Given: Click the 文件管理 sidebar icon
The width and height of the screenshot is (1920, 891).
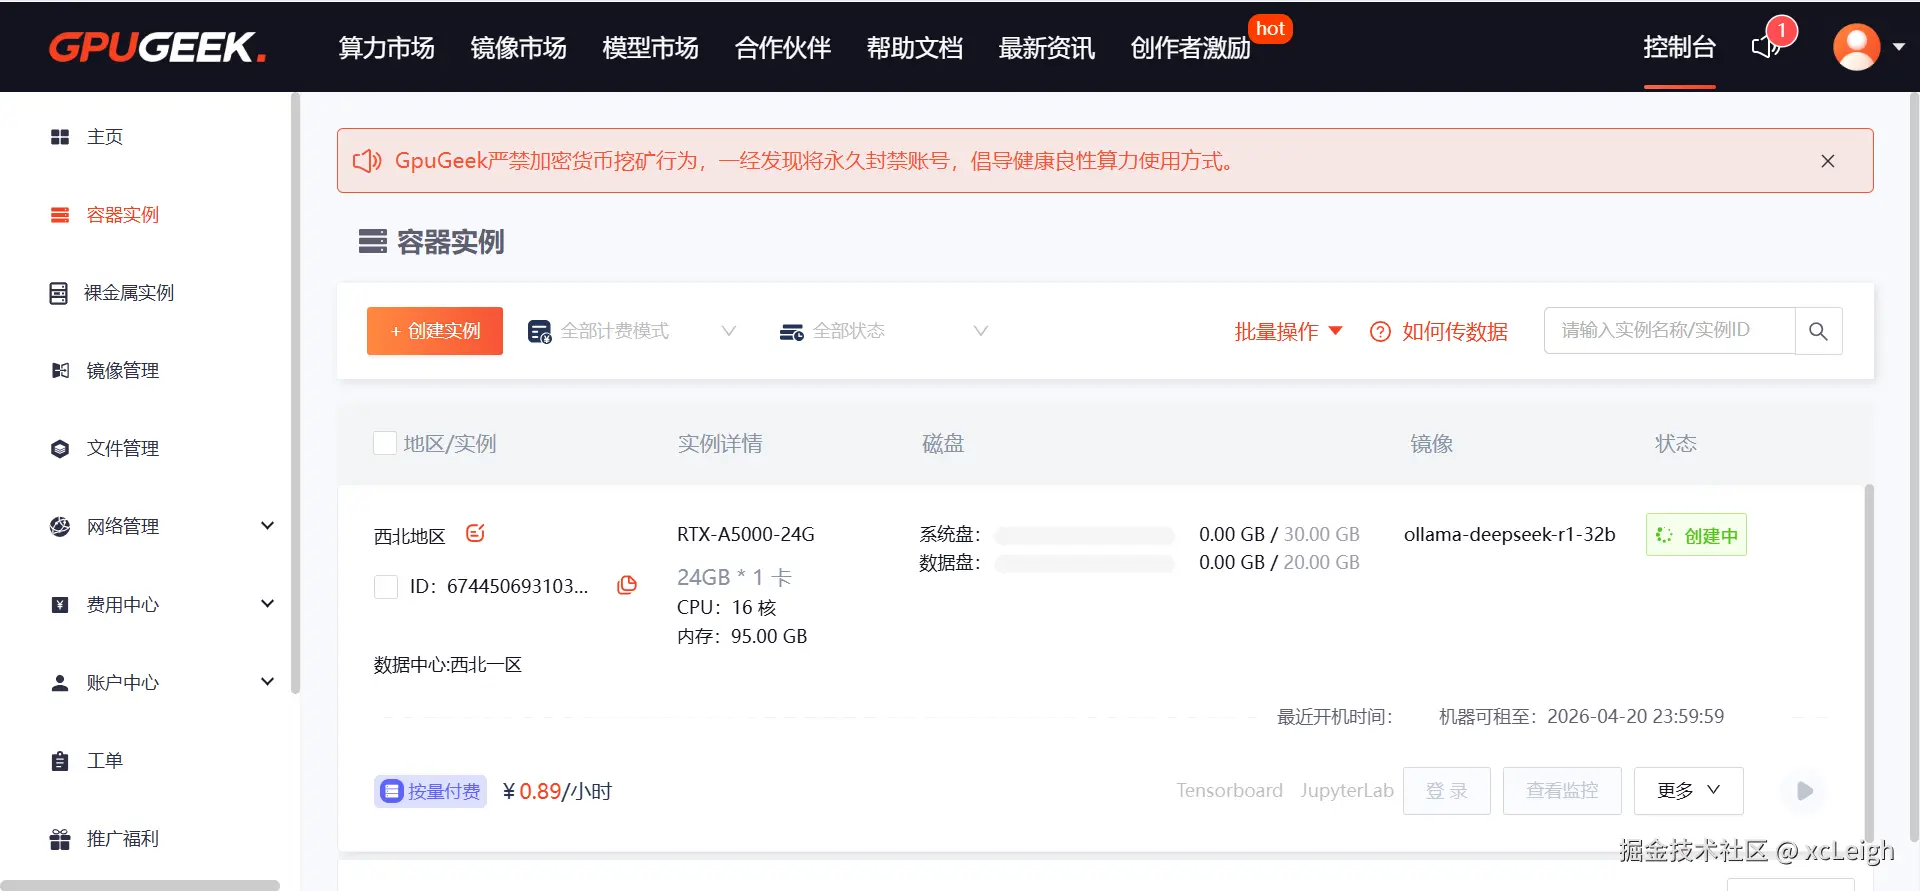Looking at the screenshot, I should point(60,449).
